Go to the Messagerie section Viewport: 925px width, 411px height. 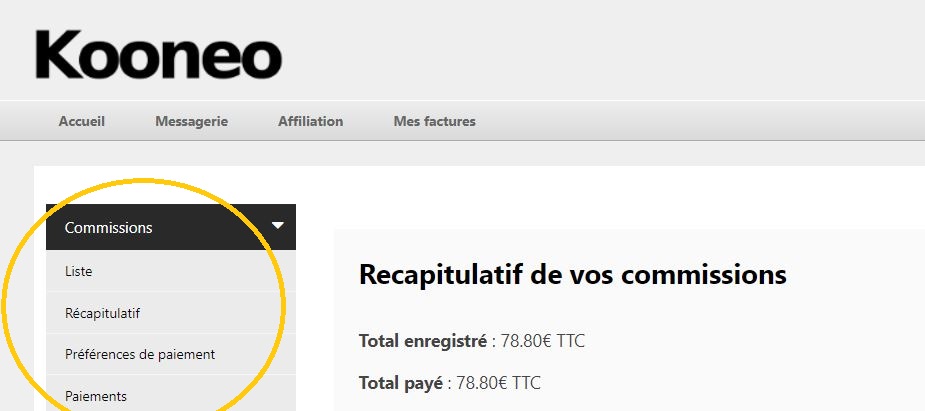coord(191,121)
